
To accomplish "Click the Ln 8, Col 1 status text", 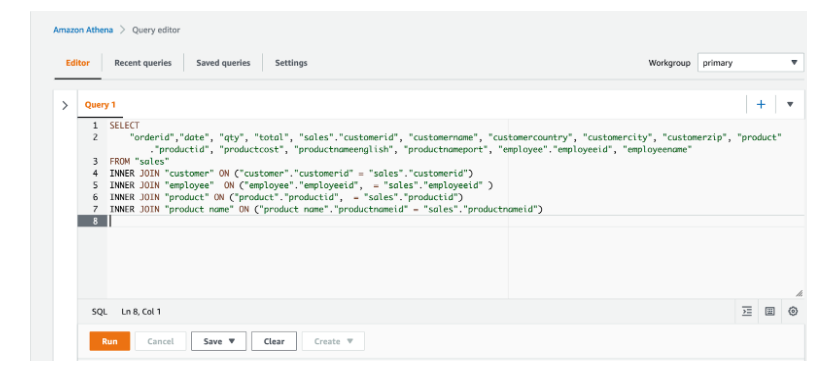I will (x=141, y=311).
